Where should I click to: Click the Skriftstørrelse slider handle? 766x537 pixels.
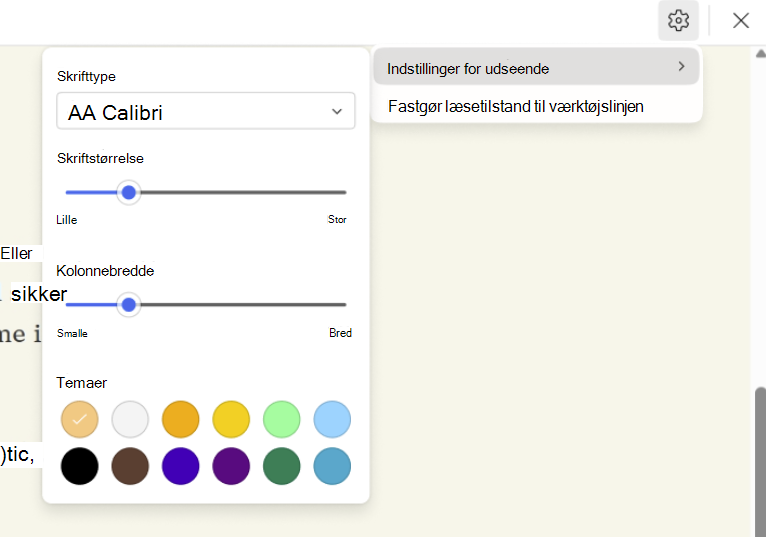[128, 193]
